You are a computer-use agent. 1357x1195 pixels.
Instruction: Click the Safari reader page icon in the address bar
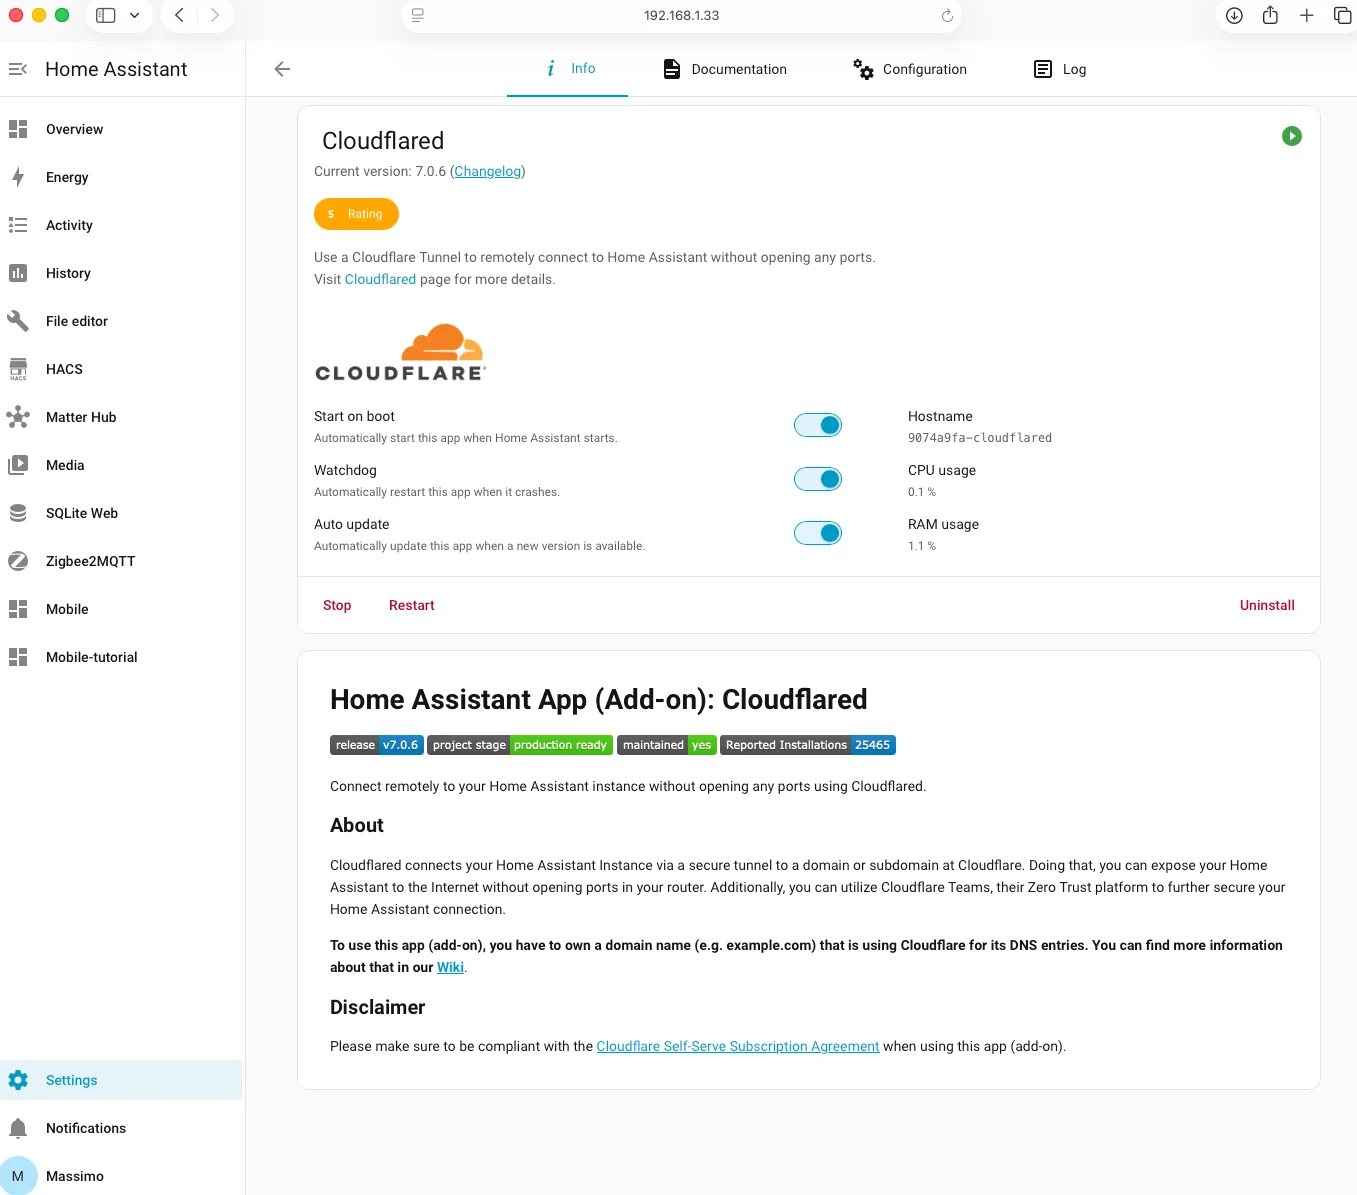[x=418, y=15]
